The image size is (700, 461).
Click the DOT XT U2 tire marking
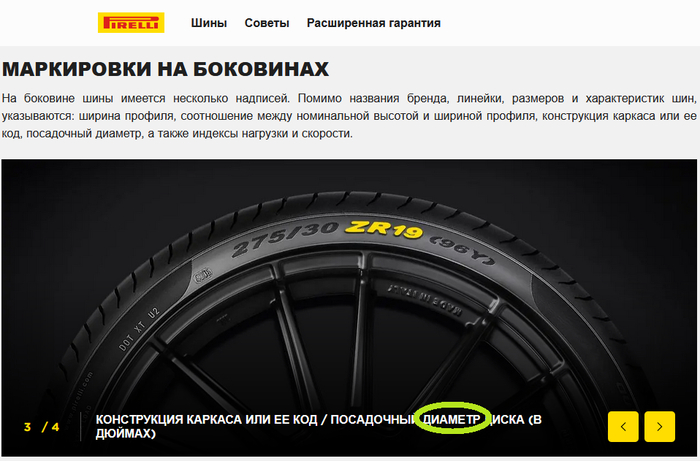pyautogui.click(x=139, y=329)
